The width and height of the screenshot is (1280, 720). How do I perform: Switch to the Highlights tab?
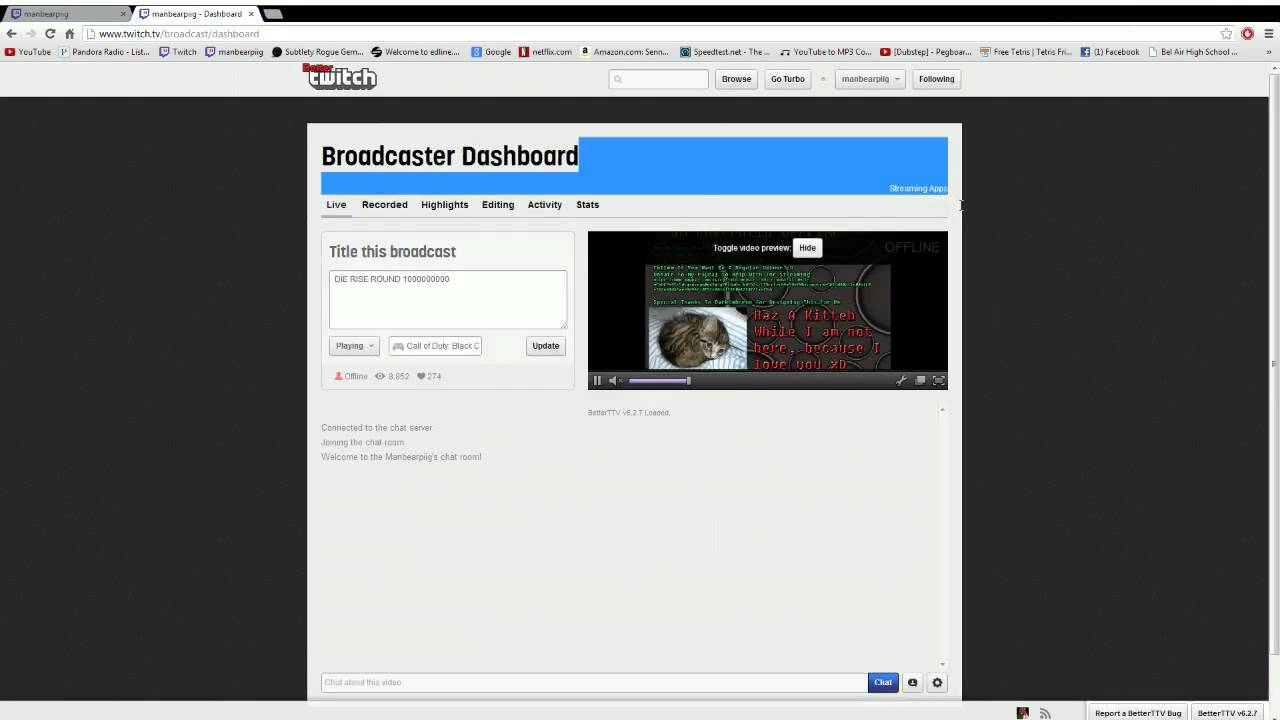[x=444, y=205]
